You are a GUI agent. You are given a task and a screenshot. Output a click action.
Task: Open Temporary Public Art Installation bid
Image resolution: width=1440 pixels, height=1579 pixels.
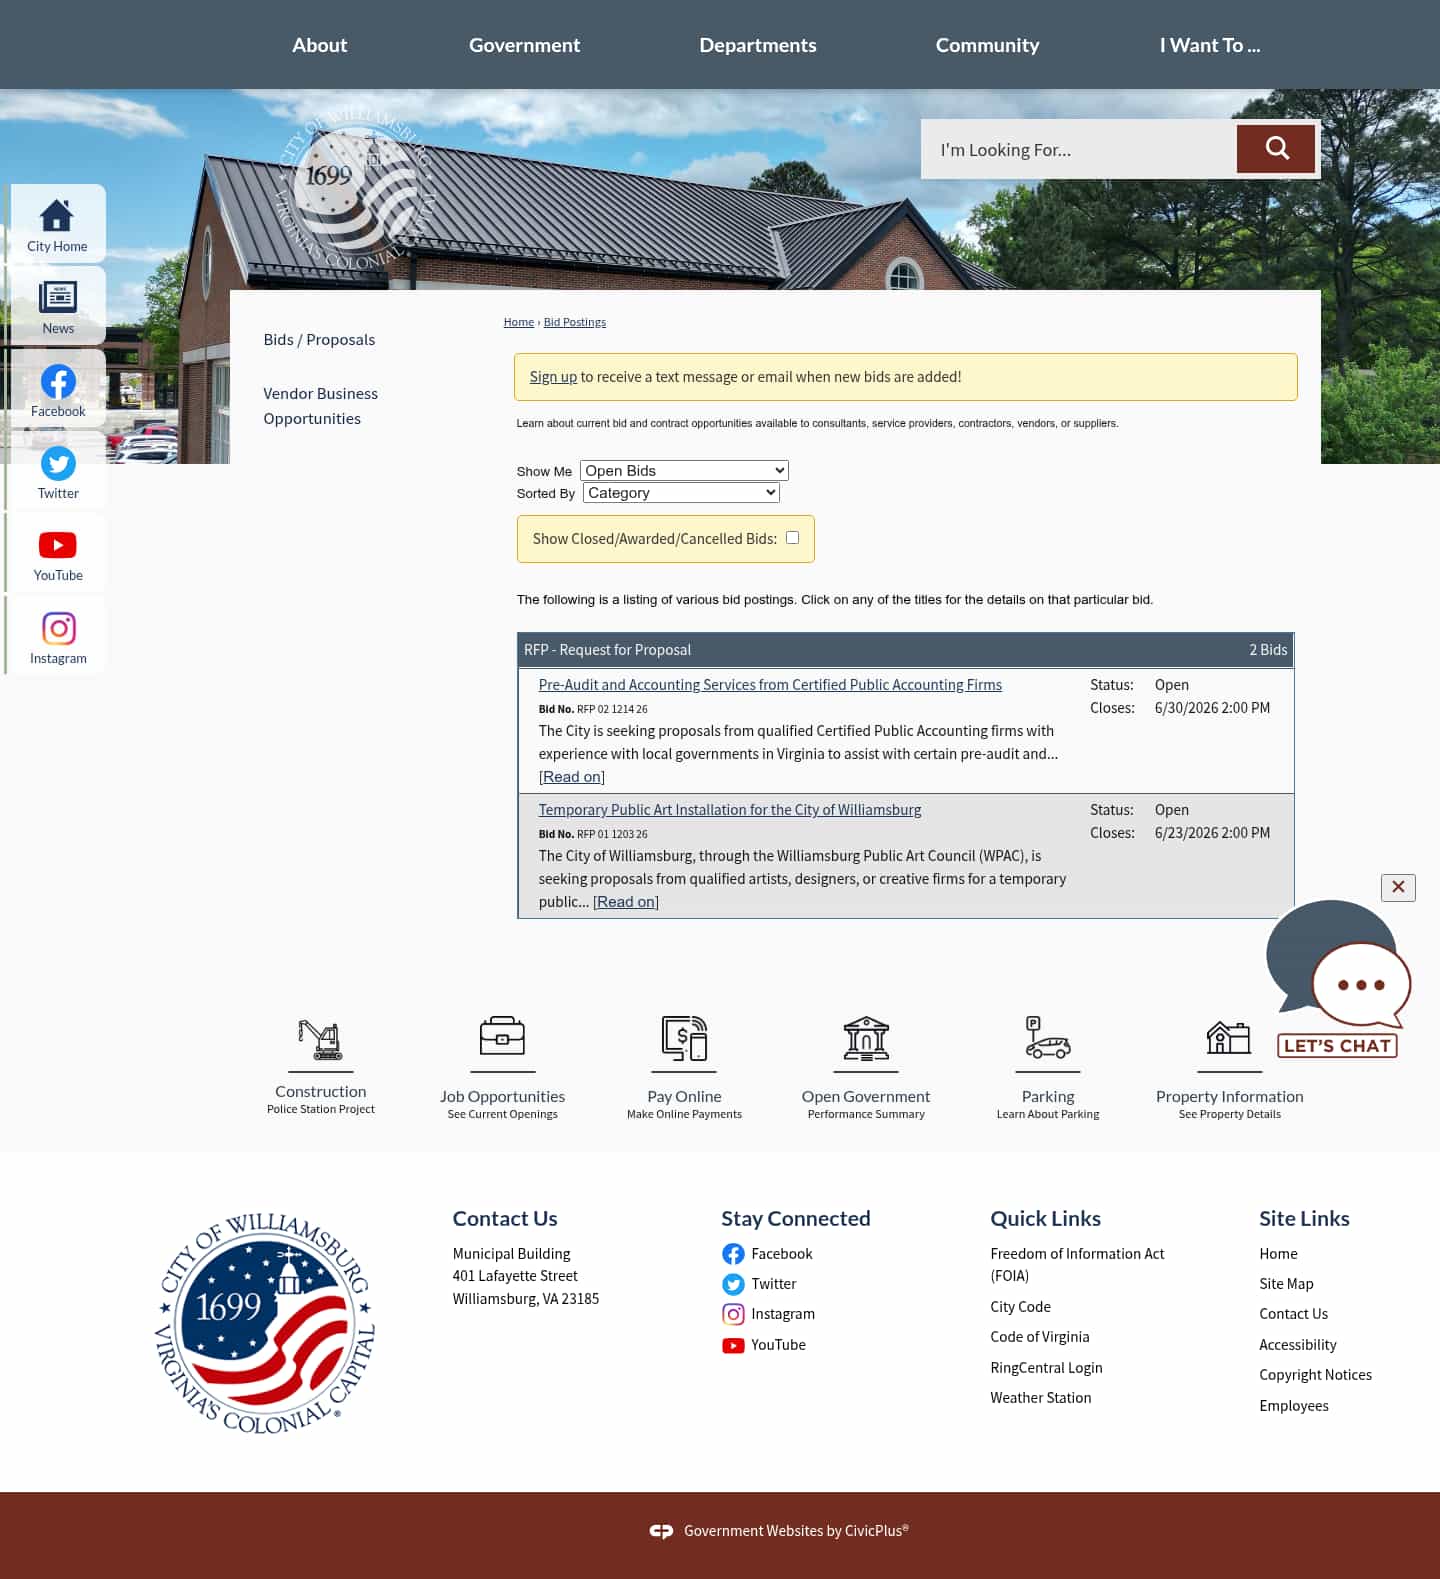click(730, 810)
